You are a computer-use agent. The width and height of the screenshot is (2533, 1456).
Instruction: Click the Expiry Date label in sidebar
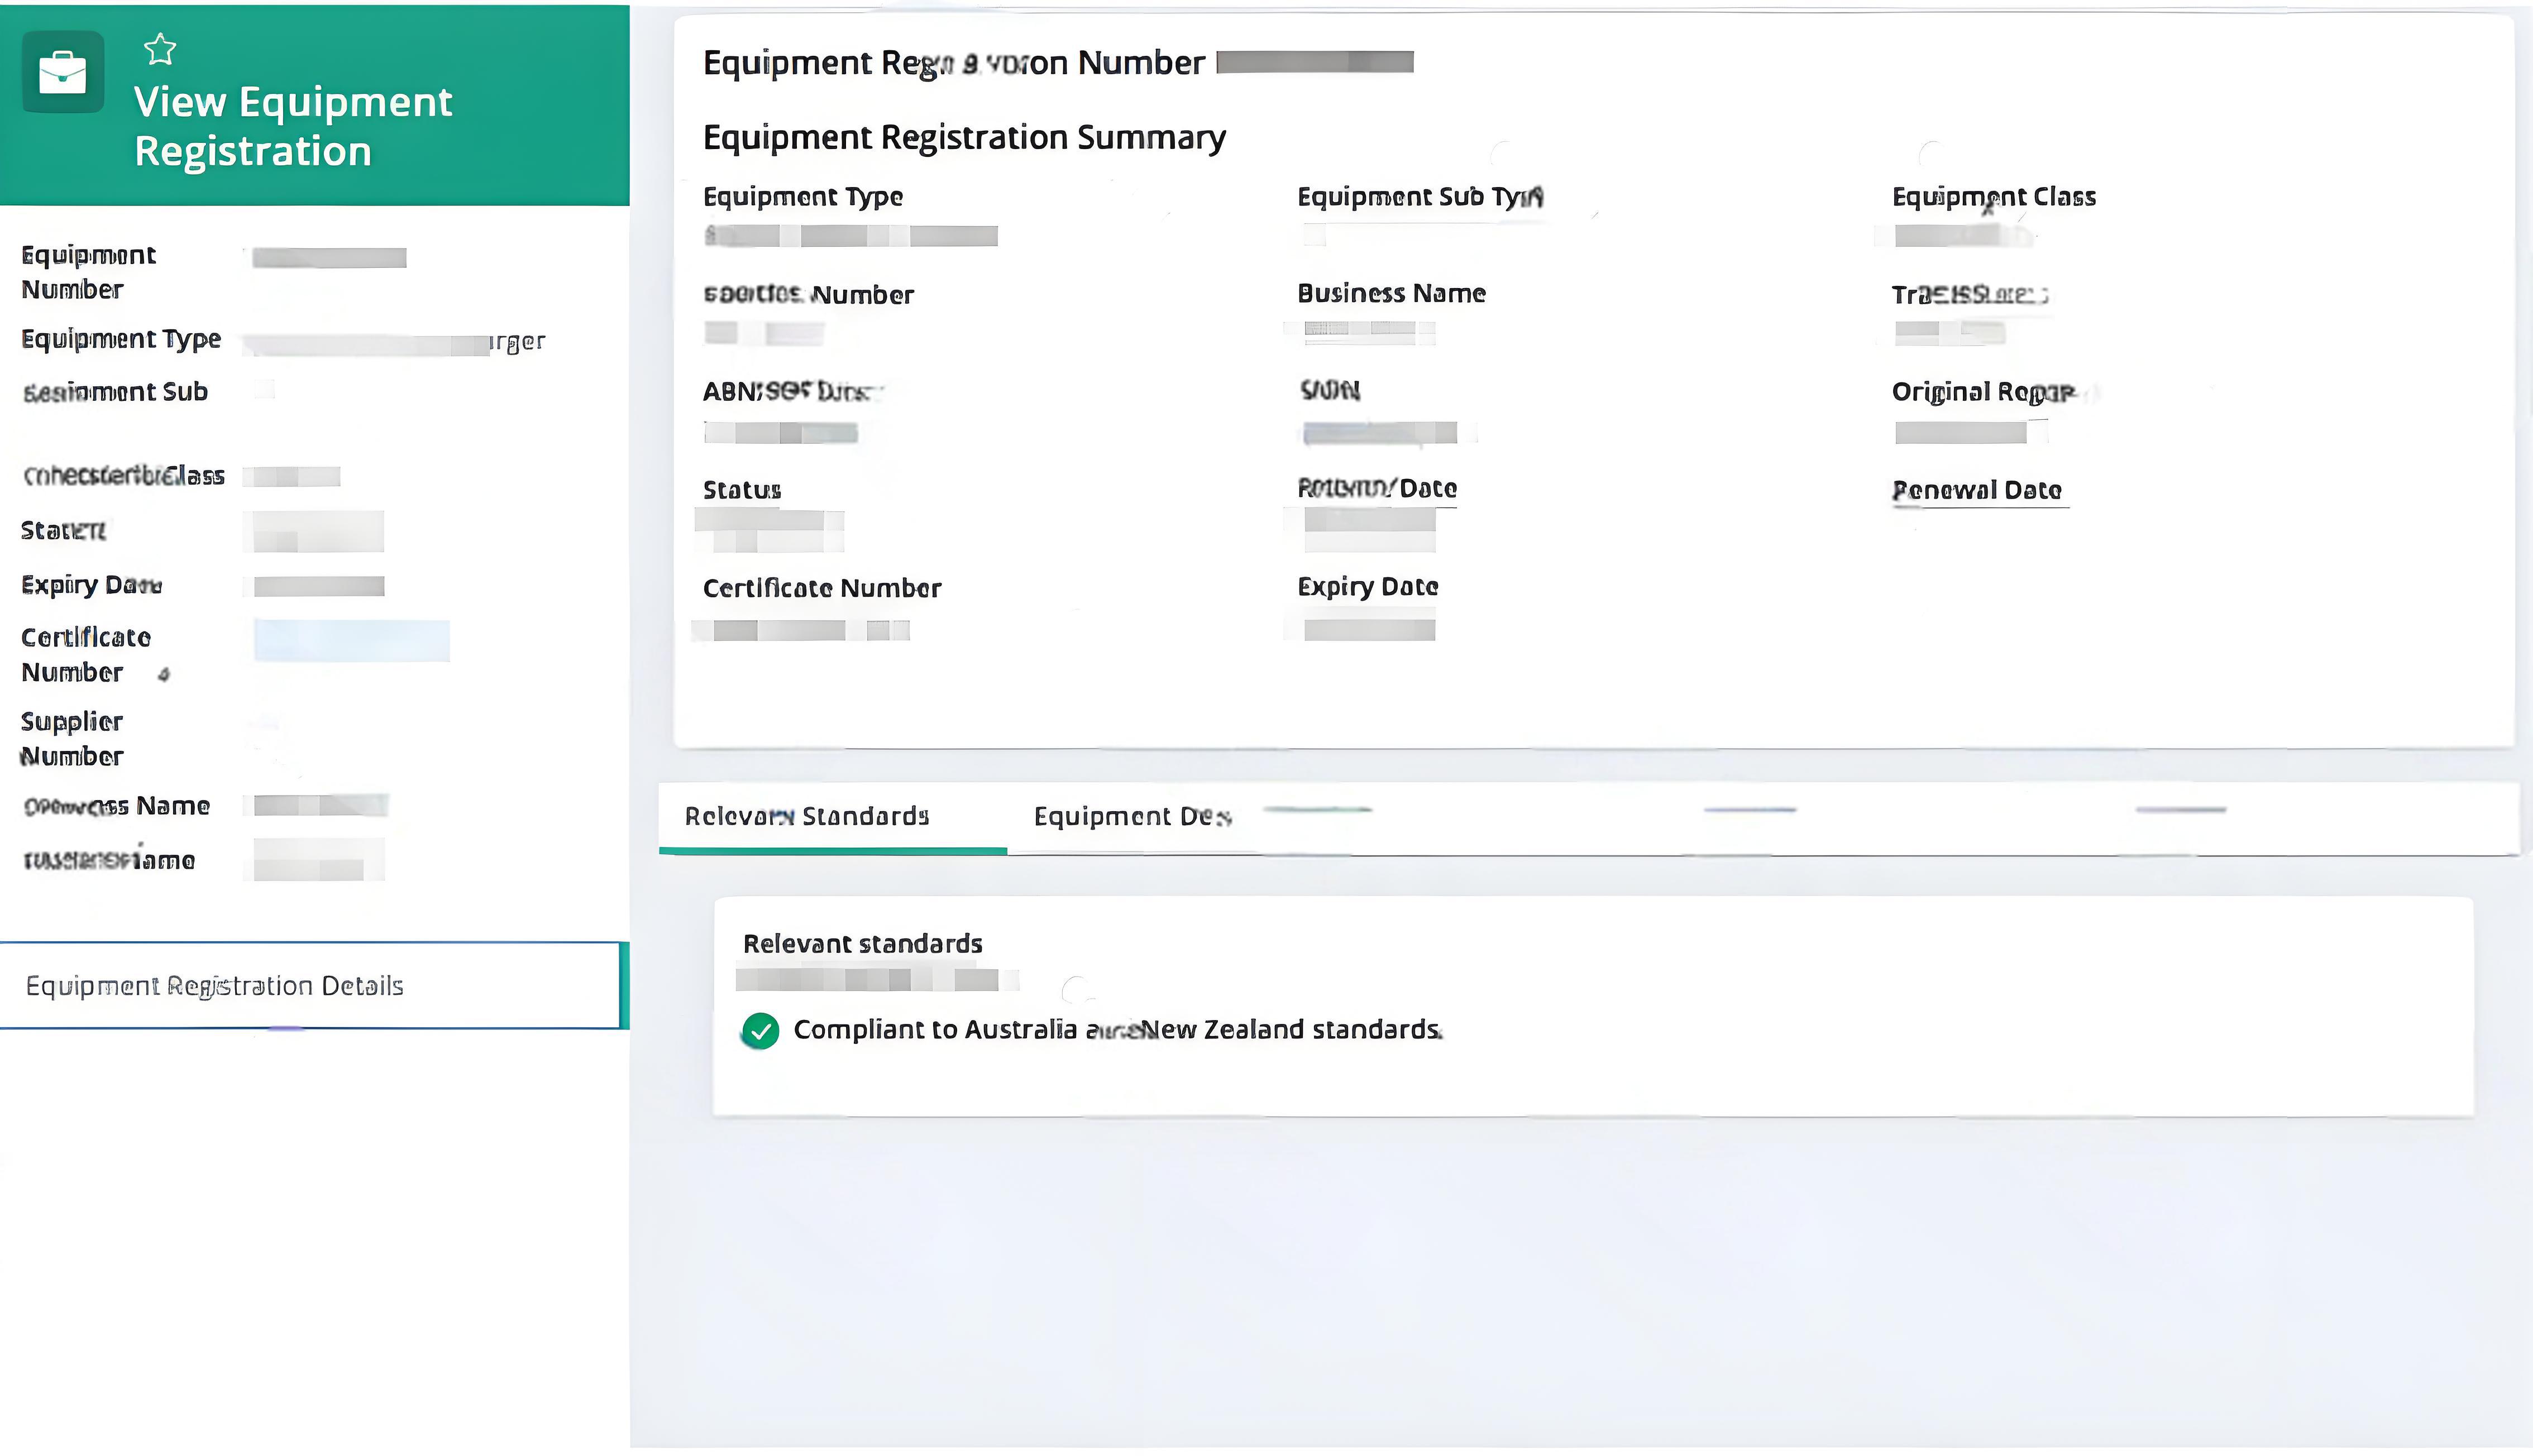pos(91,585)
